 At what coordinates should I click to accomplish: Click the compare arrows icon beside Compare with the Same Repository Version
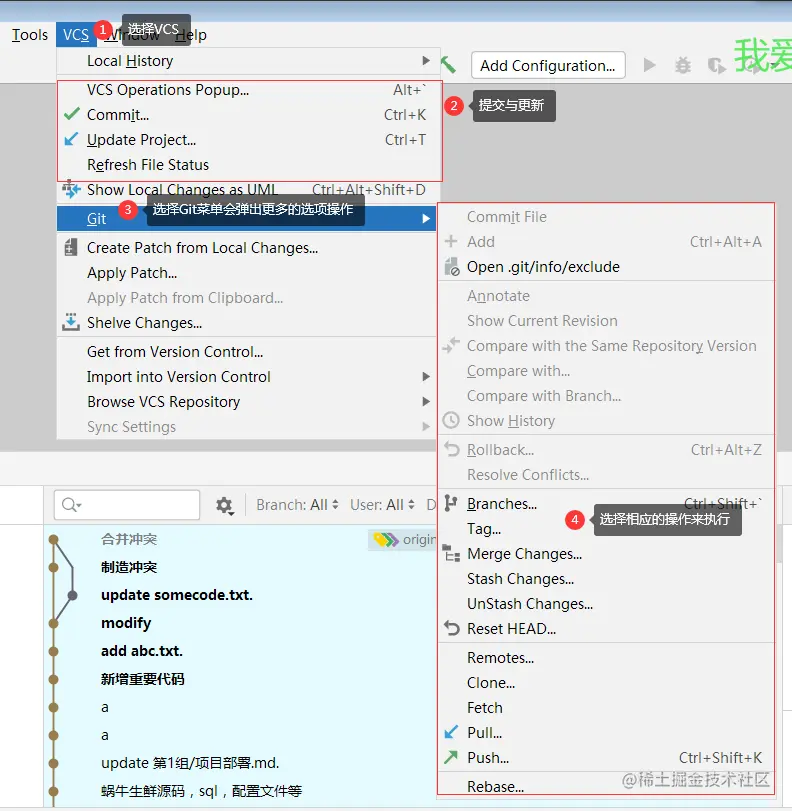coord(451,345)
